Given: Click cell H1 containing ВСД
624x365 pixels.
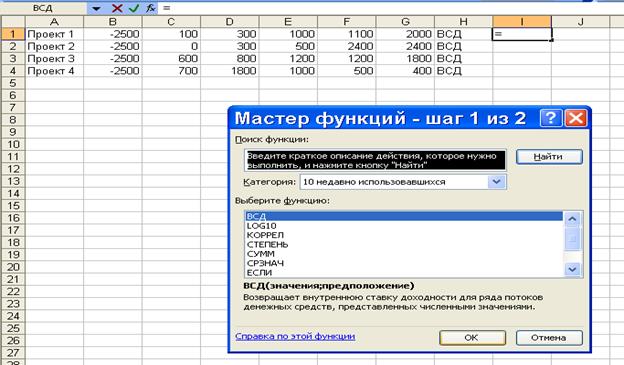Looking at the screenshot, I should [x=464, y=34].
